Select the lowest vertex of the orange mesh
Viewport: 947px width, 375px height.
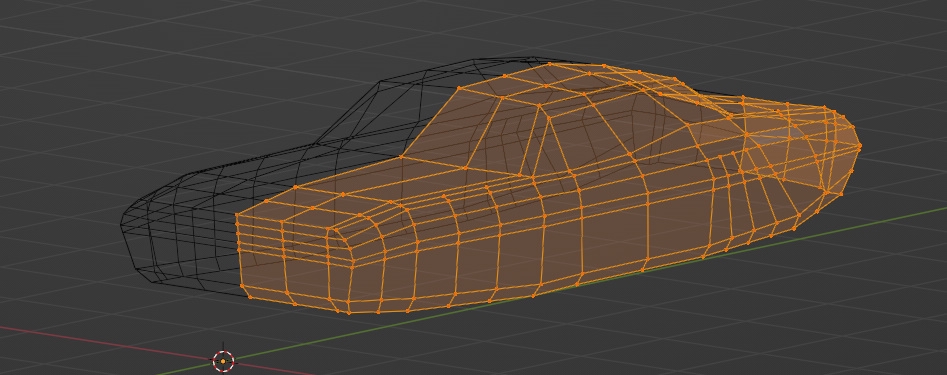(349, 312)
